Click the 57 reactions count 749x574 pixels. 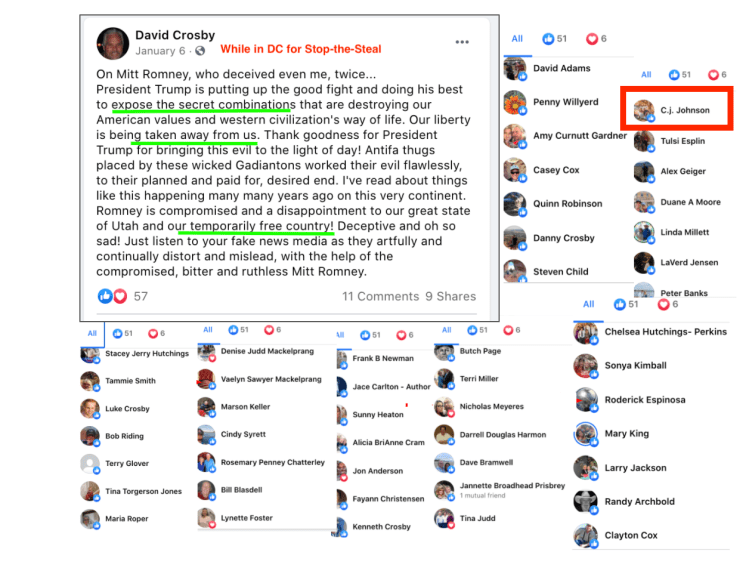pos(140,297)
